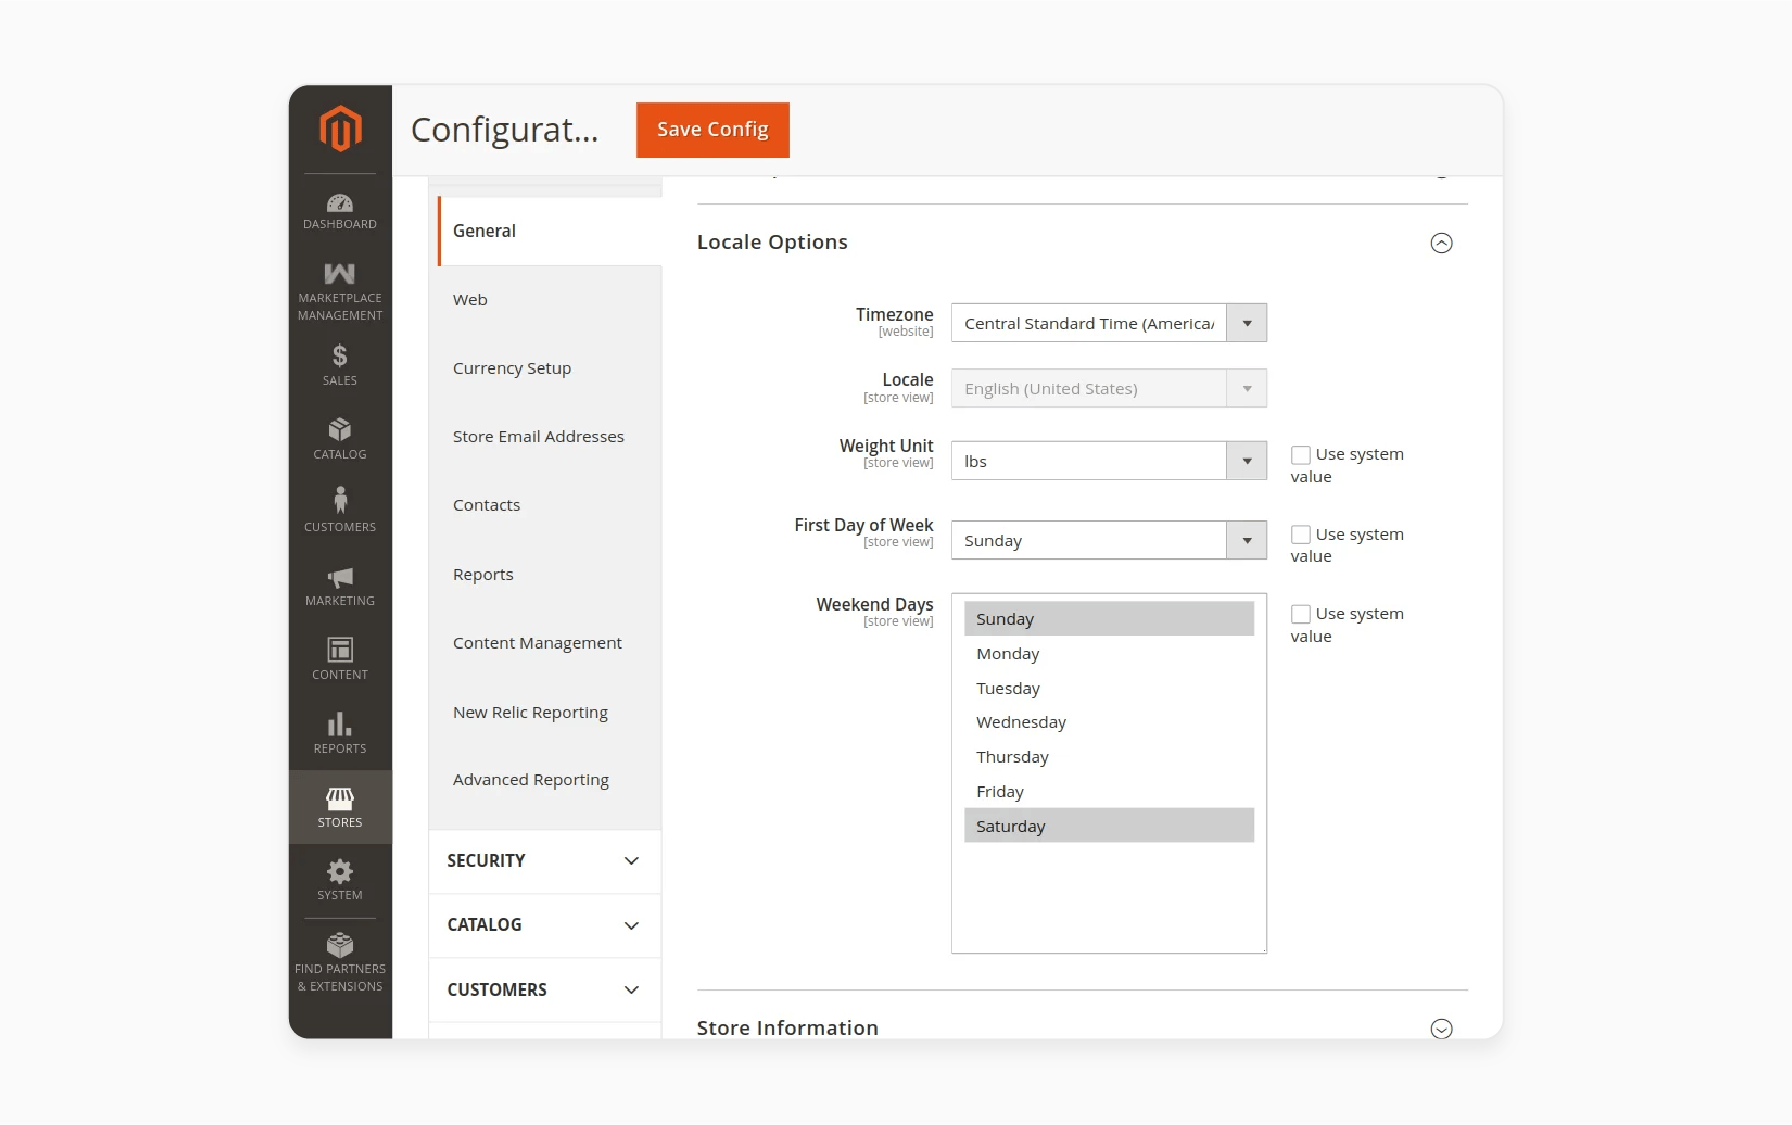This screenshot has width=1792, height=1125.
Task: Select Wednesday in Weekend Days list
Action: [1109, 722]
